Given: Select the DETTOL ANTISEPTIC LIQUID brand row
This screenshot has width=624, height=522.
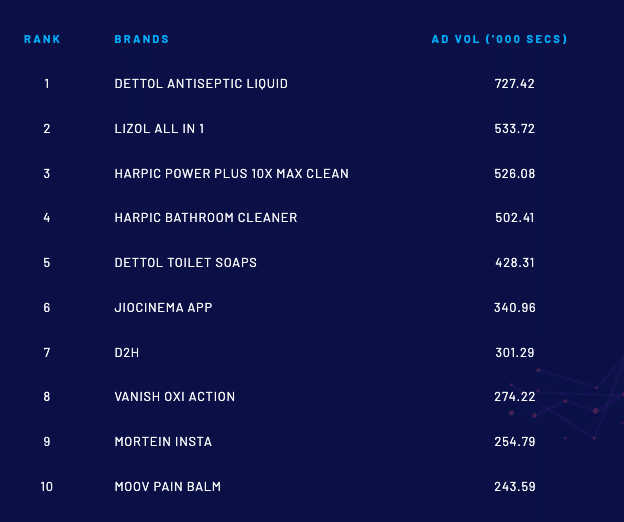Looking at the screenshot, I should point(201,84).
